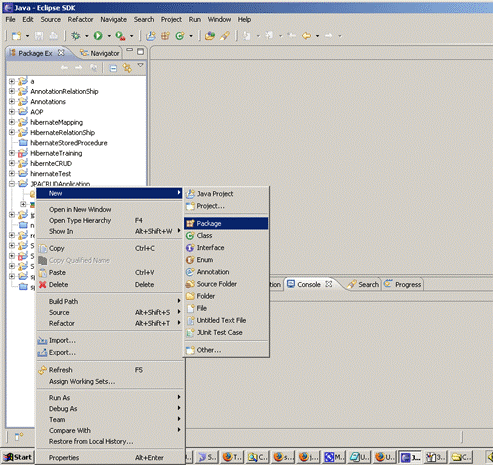This screenshot has height=465, width=493.
Task: Click the External Tools run icon
Action: [x=120, y=36]
